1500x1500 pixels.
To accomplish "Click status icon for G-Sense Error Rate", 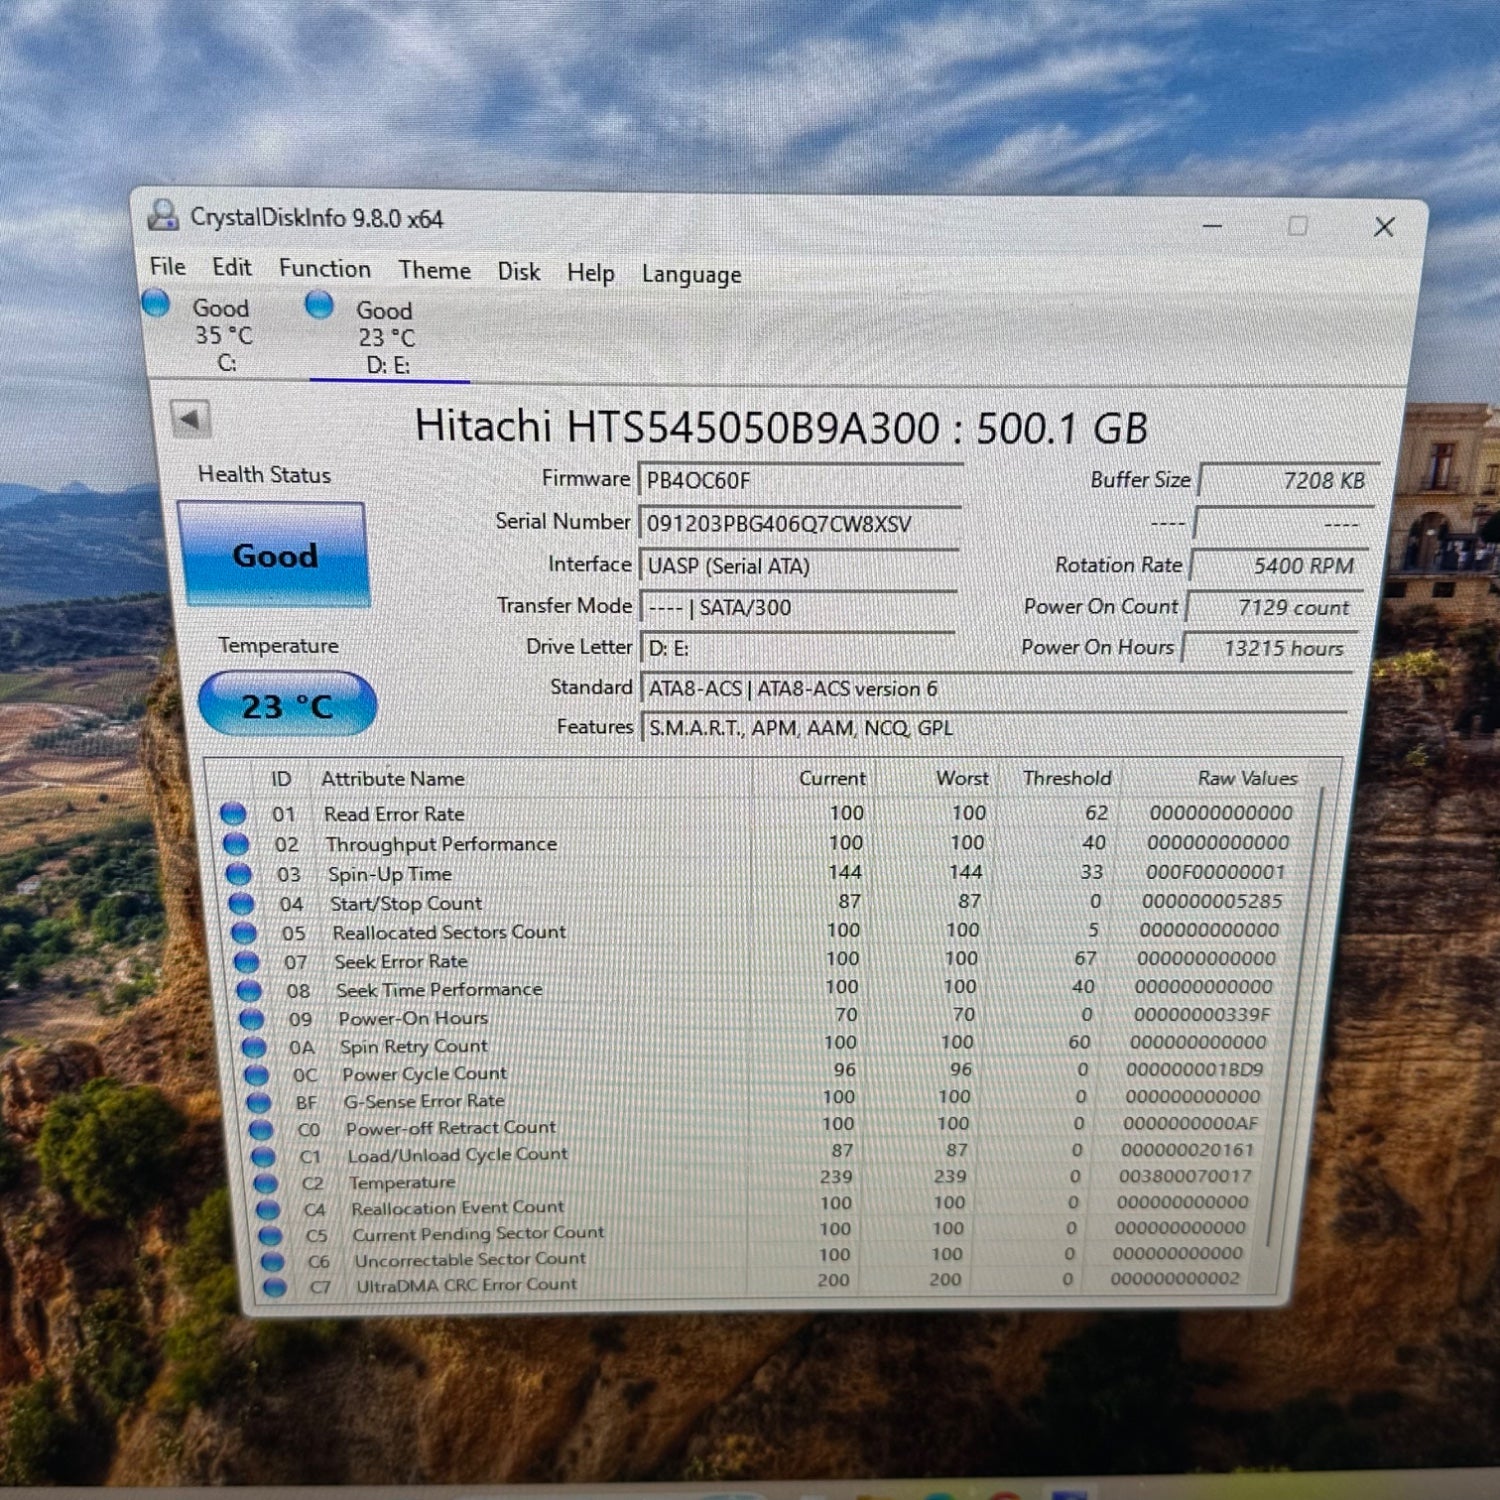I will point(258,1101).
